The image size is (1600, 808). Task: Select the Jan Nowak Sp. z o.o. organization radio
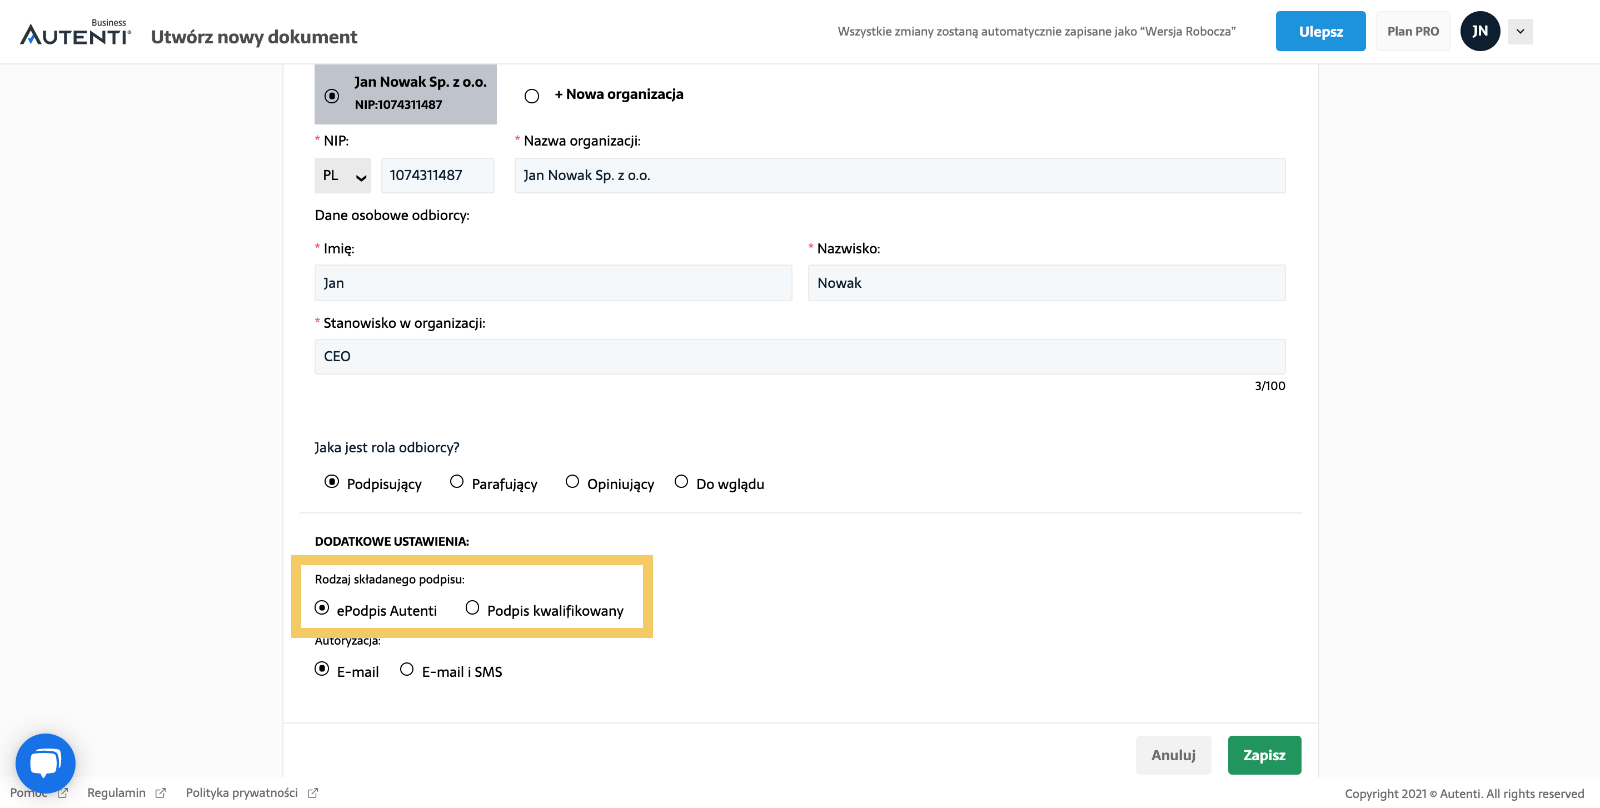tap(332, 96)
